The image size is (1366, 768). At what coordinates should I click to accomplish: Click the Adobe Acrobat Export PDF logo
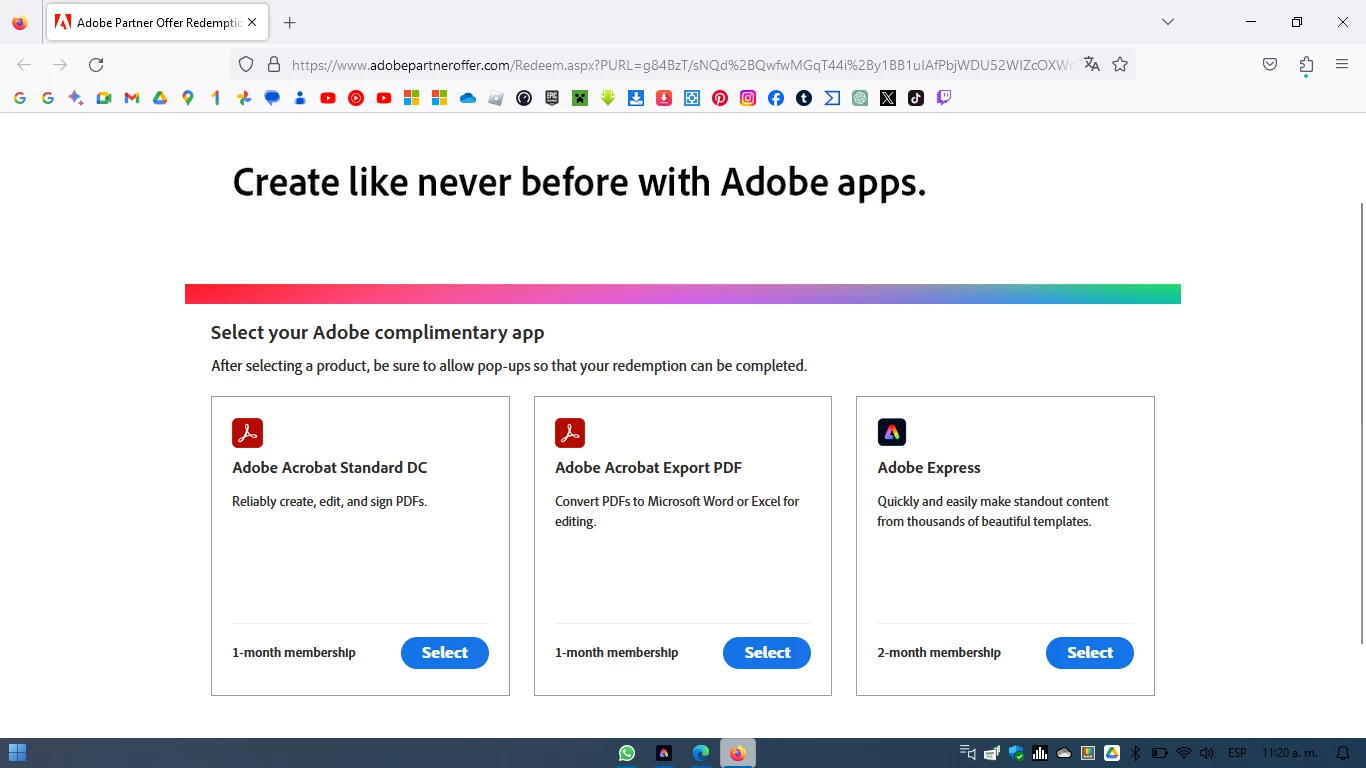pos(570,433)
